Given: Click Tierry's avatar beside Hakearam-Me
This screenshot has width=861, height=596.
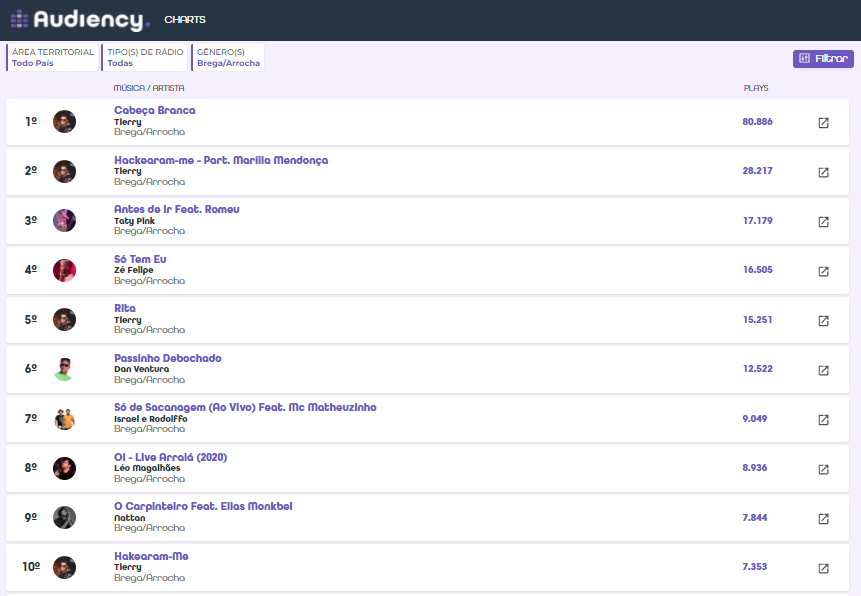Looking at the screenshot, I should (x=64, y=567).
